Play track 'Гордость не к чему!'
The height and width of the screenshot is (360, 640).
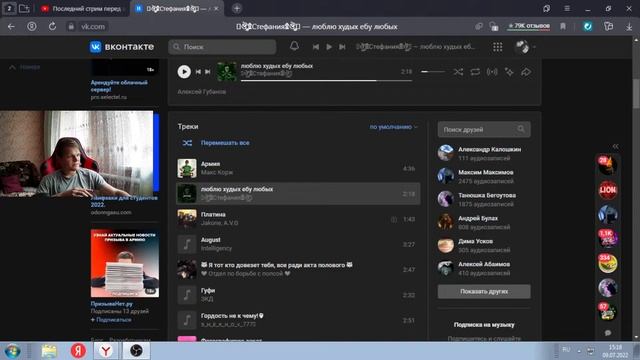(298, 320)
